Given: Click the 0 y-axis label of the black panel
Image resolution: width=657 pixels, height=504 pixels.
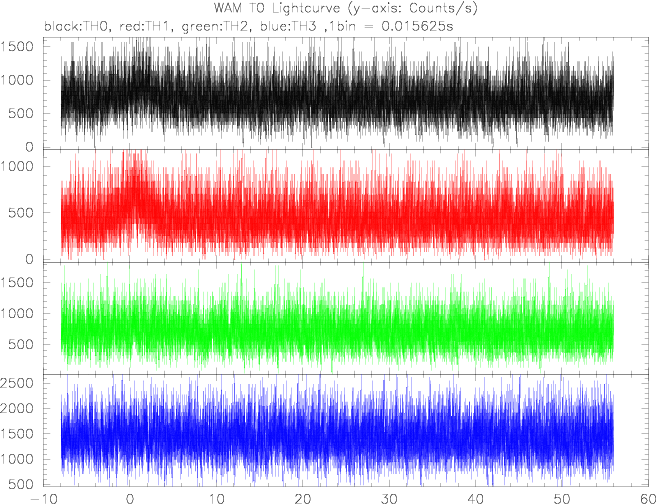Looking at the screenshot, I should tap(29, 147).
